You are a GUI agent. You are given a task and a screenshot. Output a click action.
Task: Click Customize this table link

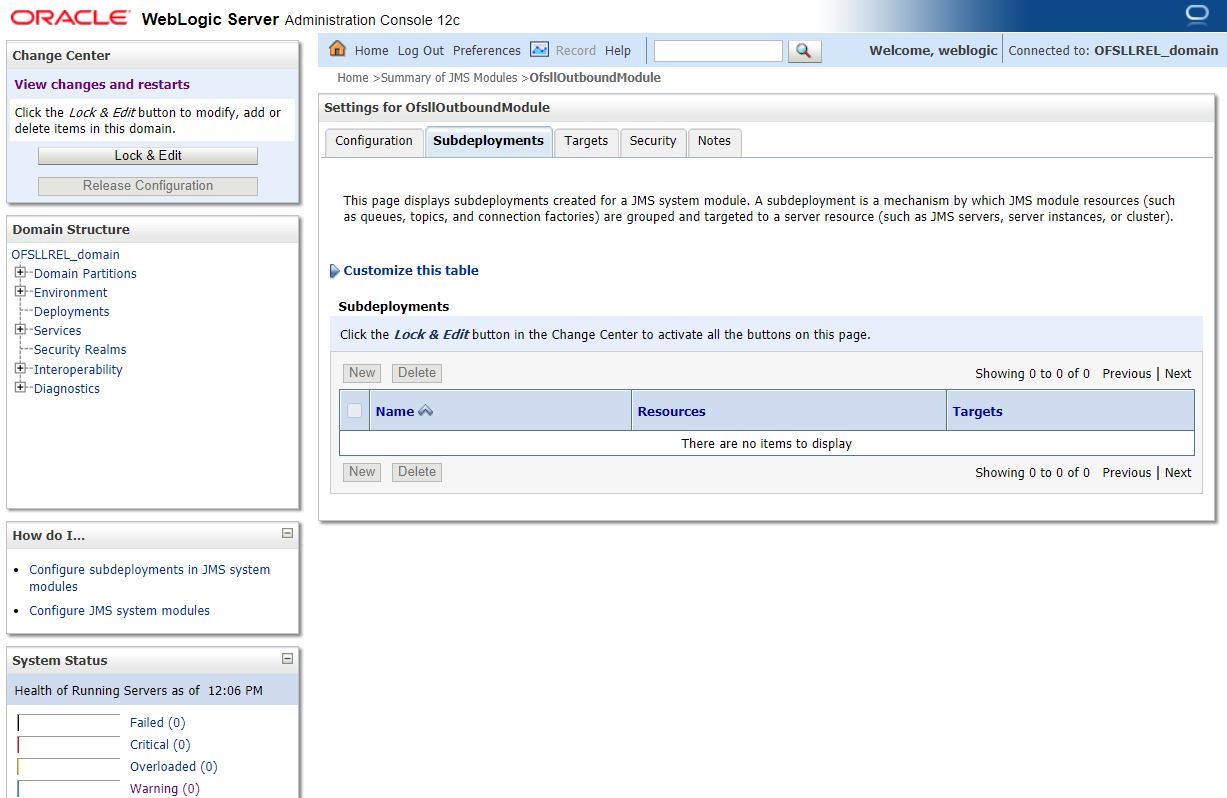tap(411, 271)
